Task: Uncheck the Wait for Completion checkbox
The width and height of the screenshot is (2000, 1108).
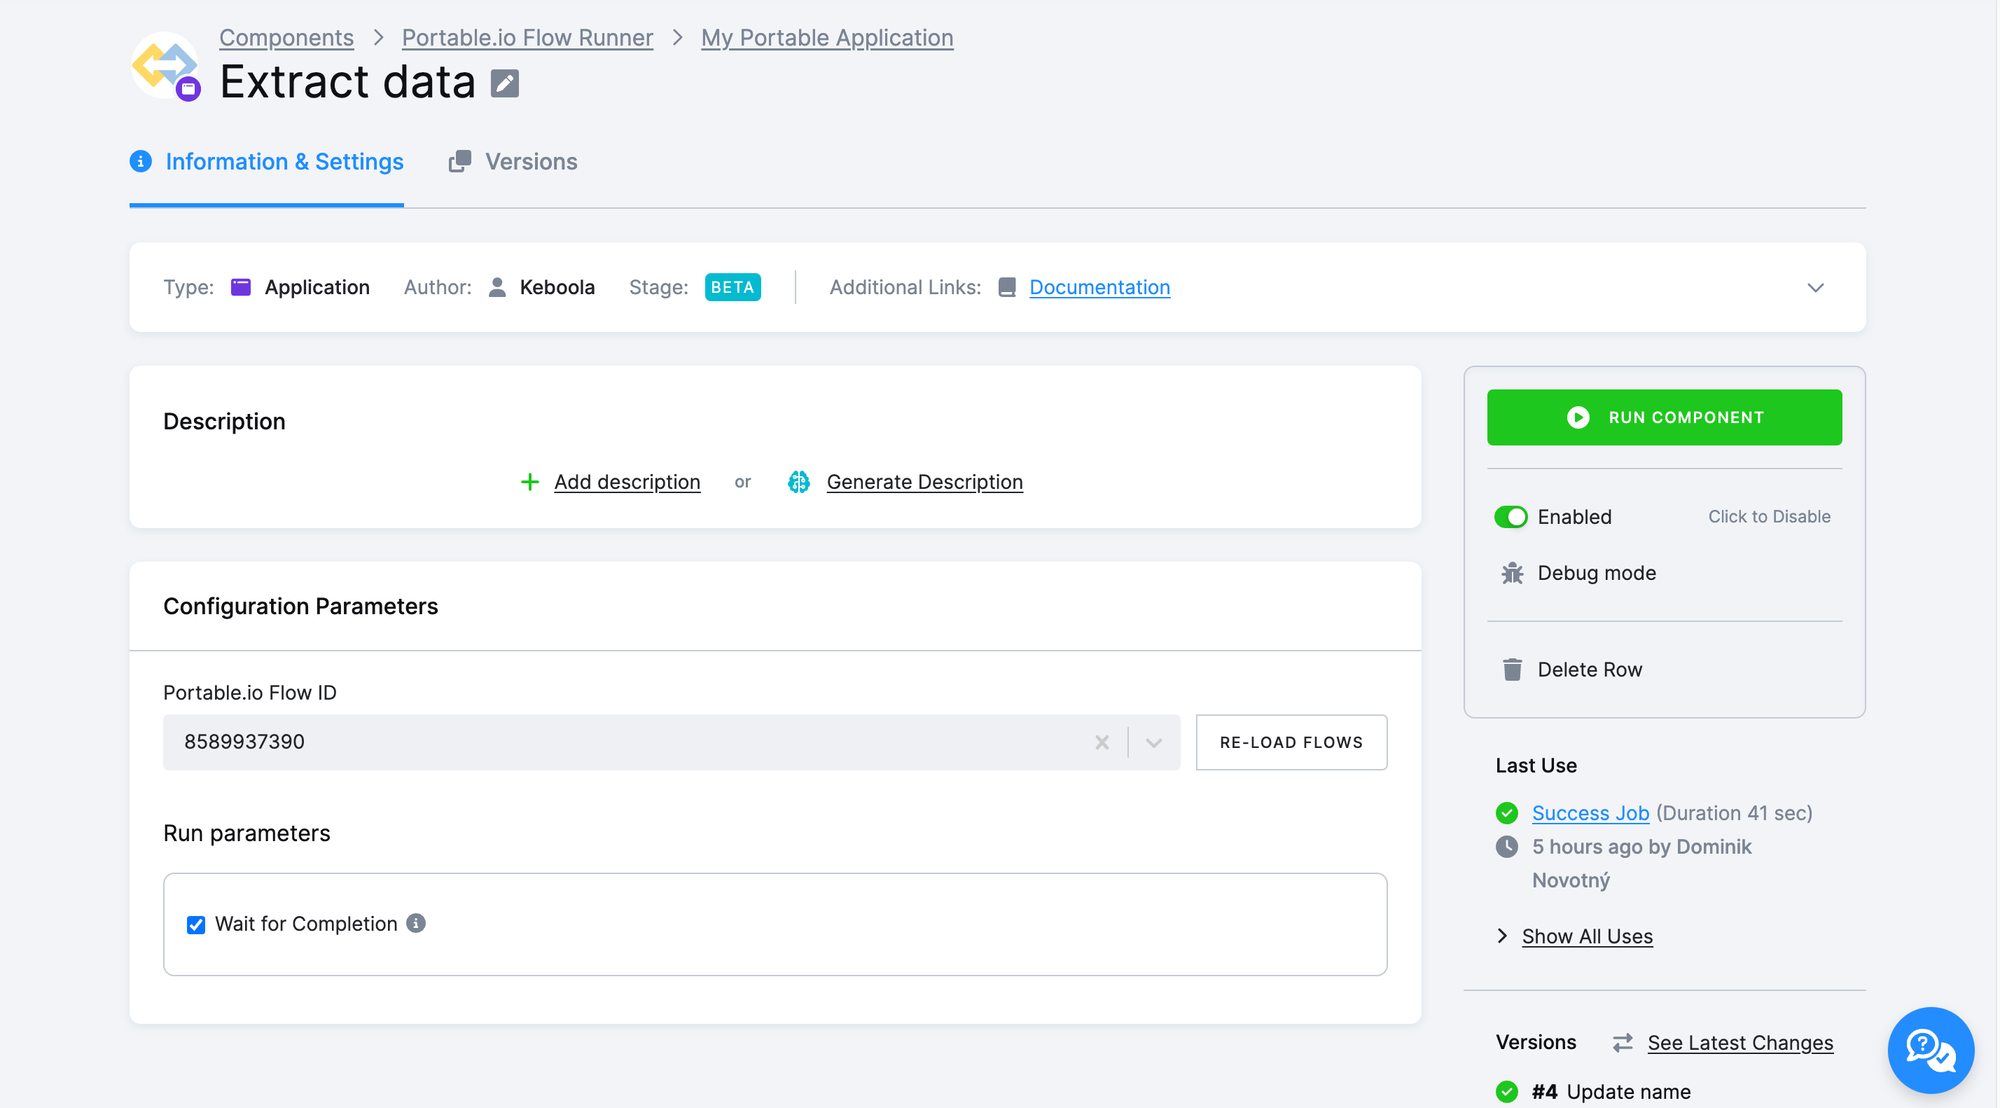Action: [196, 924]
